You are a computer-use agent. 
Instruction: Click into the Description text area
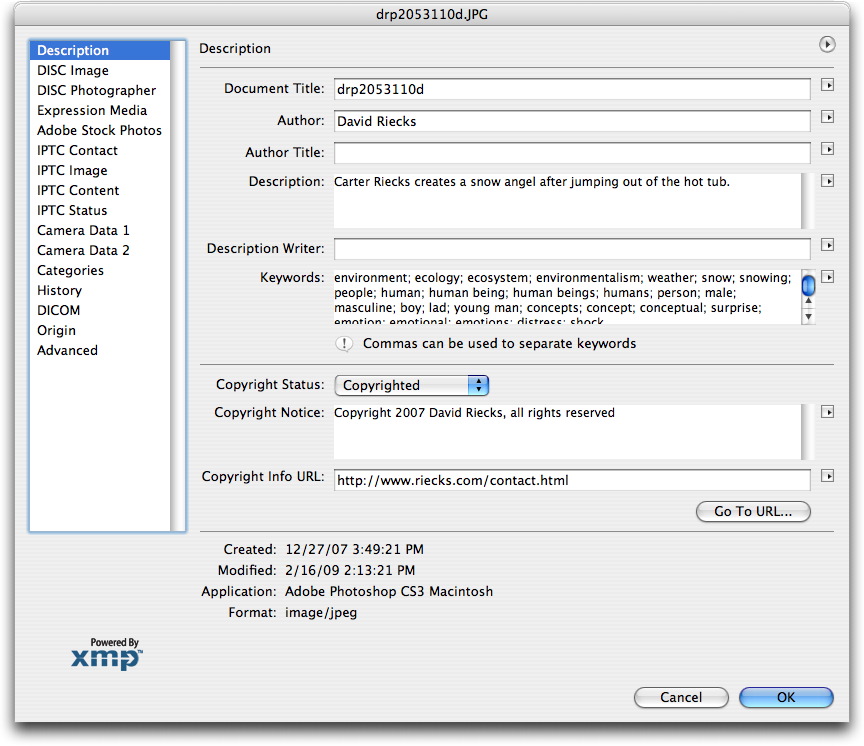pyautogui.click(x=568, y=201)
